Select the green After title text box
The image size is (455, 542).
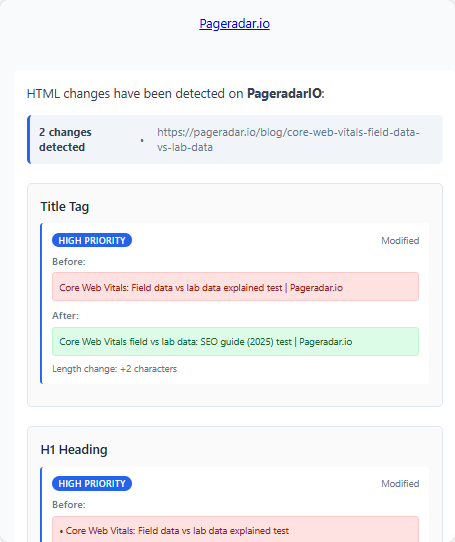coord(235,342)
